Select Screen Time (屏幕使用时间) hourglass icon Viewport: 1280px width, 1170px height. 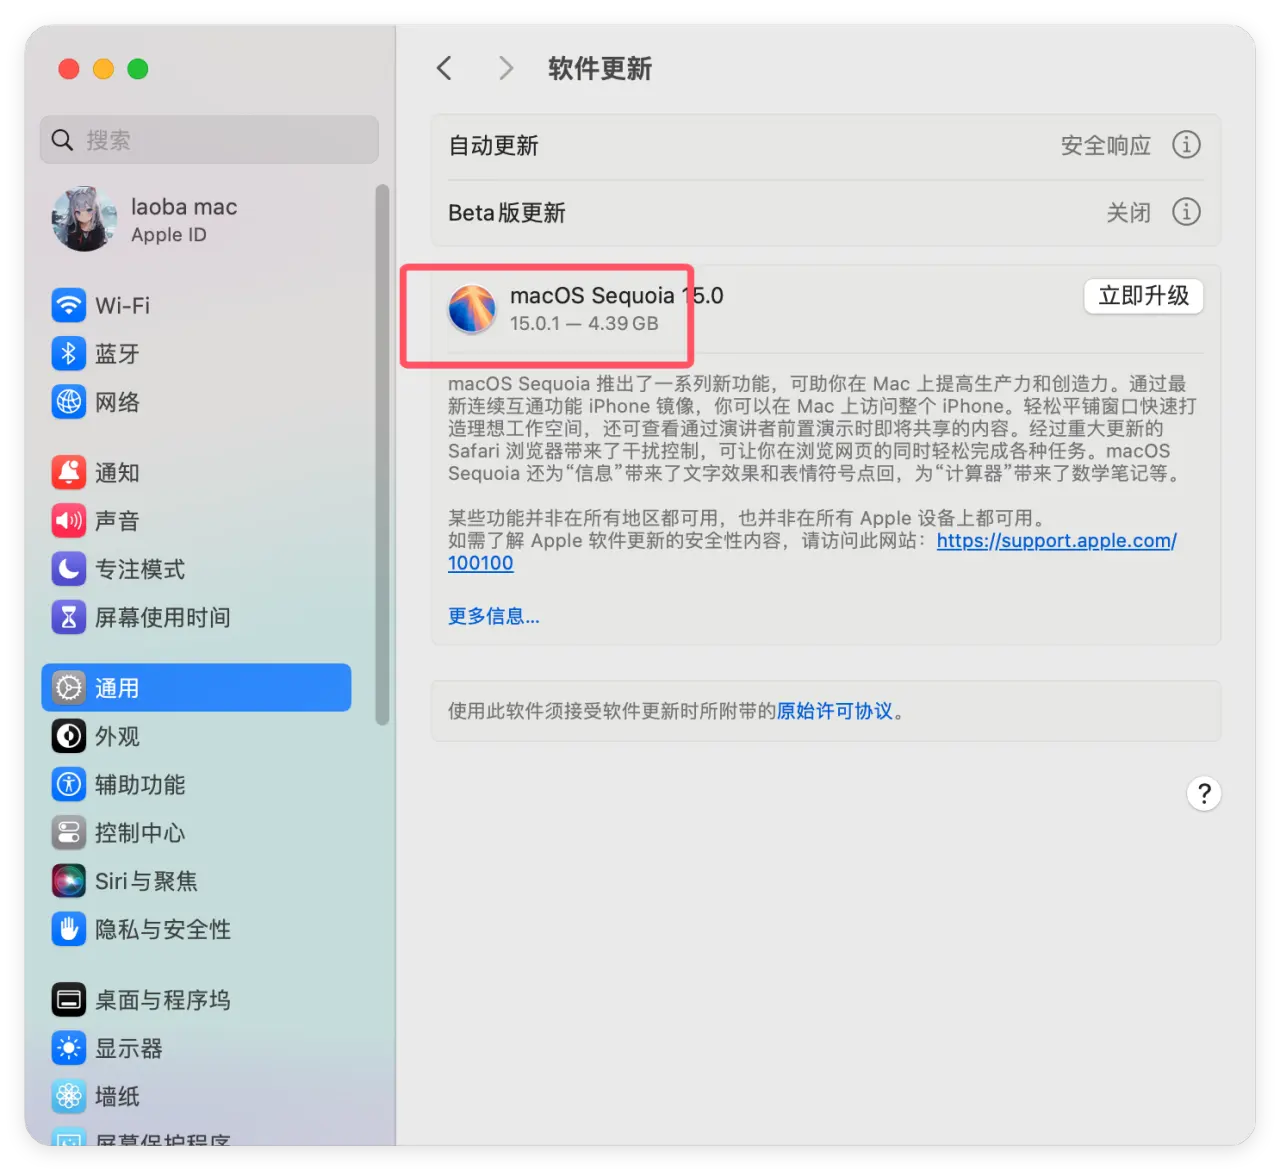click(x=69, y=617)
